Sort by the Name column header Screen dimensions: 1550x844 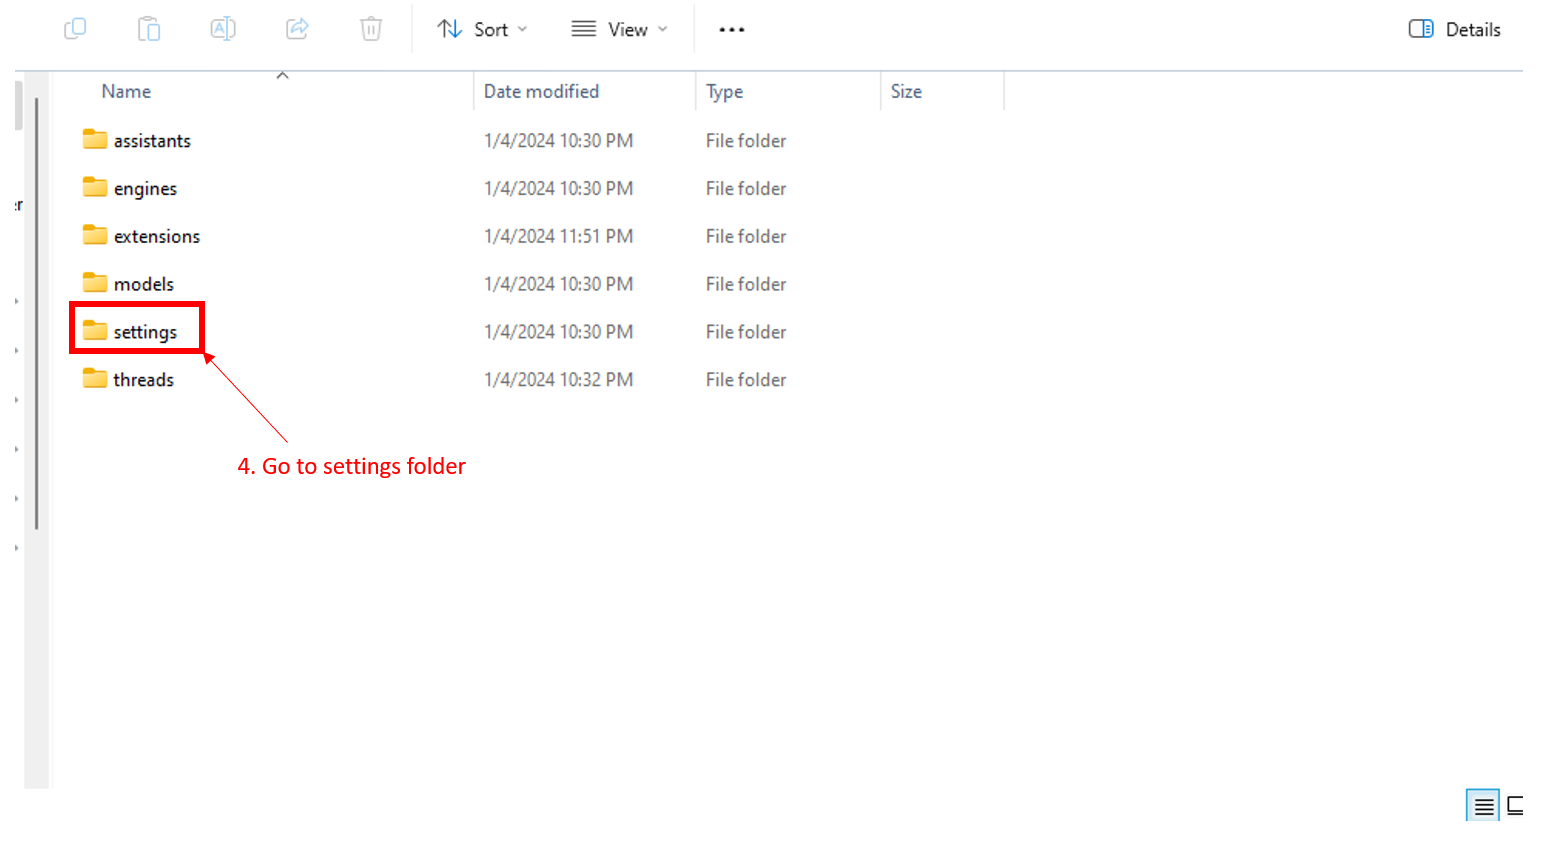pos(127,91)
